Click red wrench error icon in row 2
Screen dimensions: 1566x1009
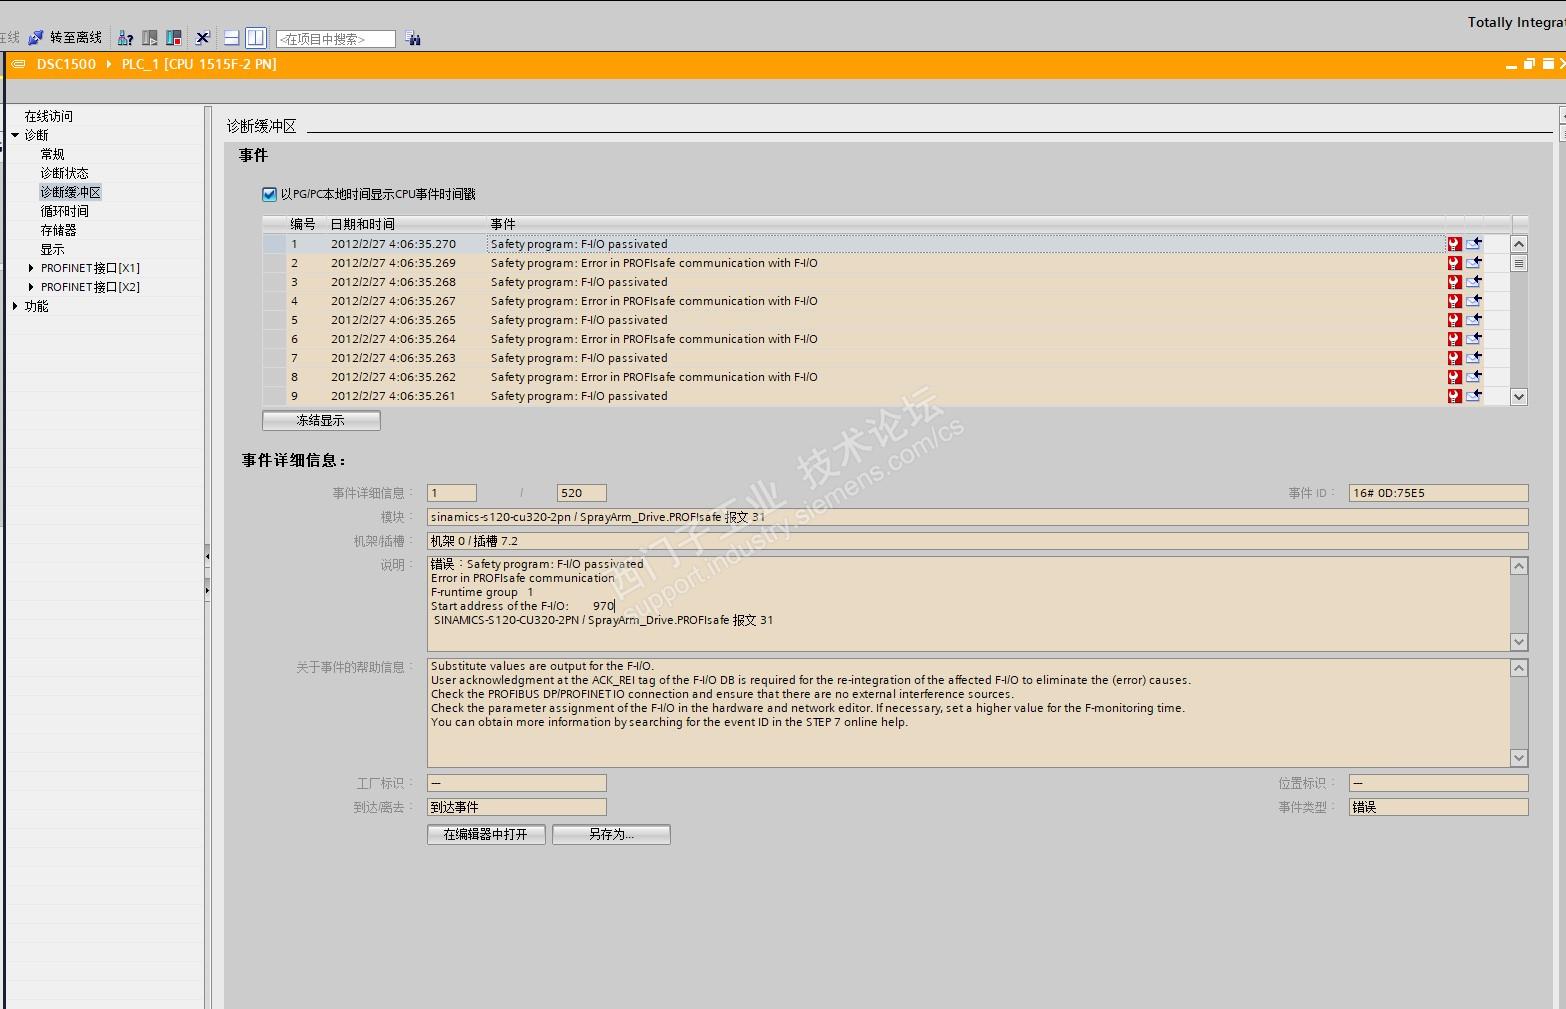pyautogui.click(x=1454, y=263)
